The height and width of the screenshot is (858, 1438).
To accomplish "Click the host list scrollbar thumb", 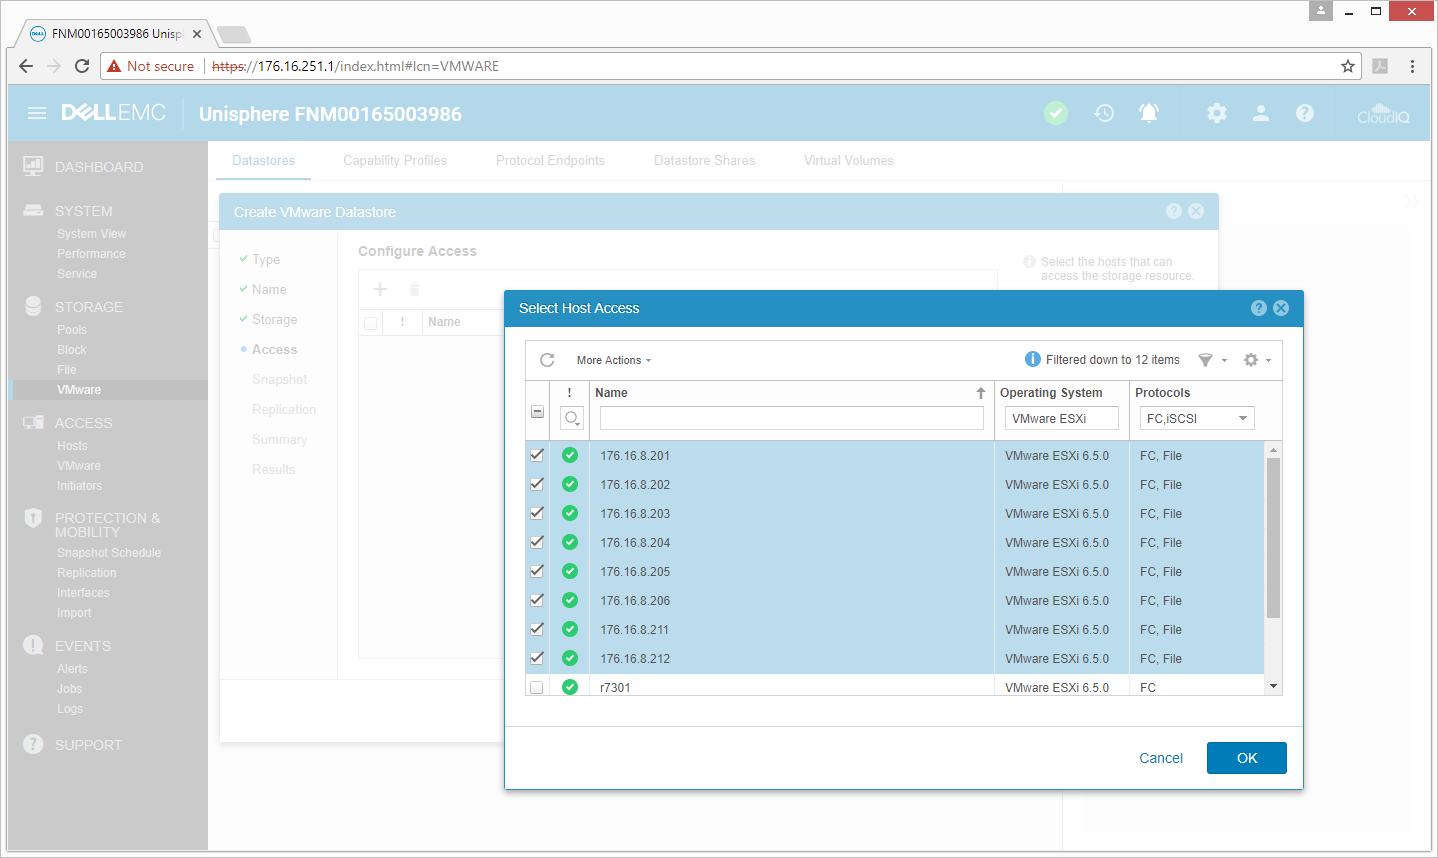I will click(1273, 538).
